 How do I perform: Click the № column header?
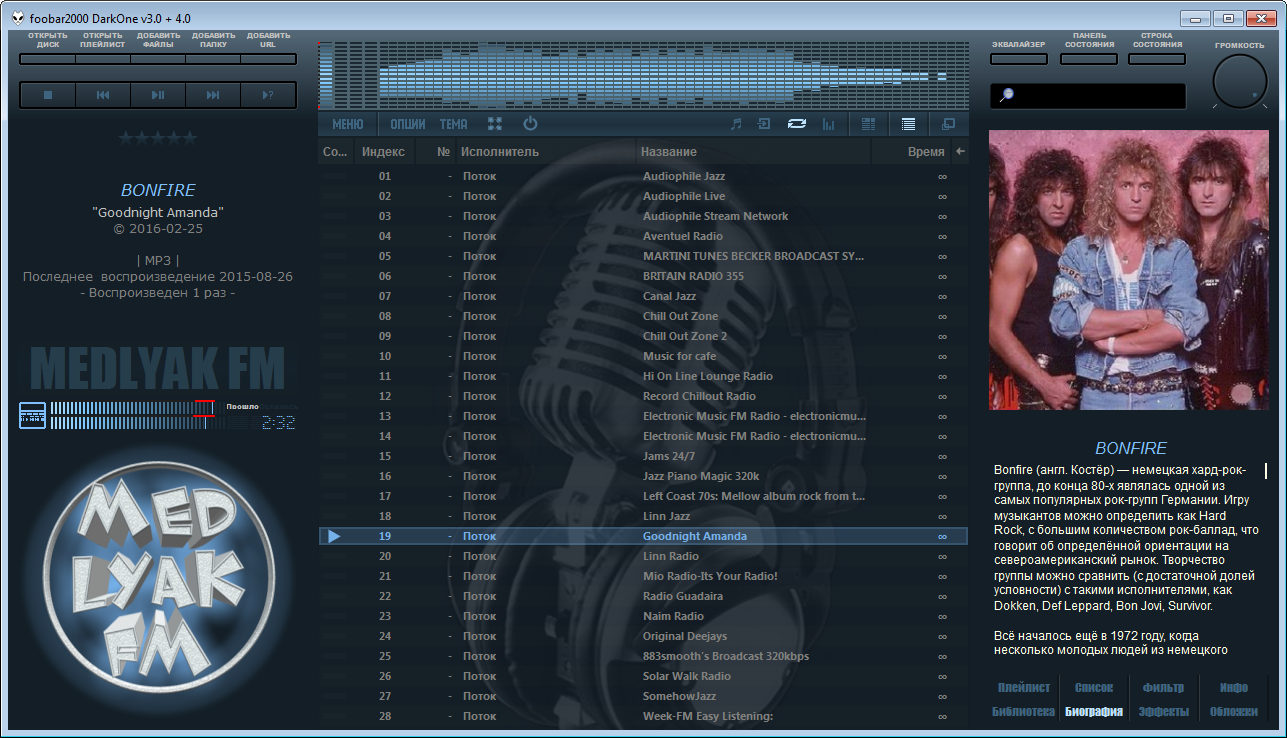coord(435,152)
